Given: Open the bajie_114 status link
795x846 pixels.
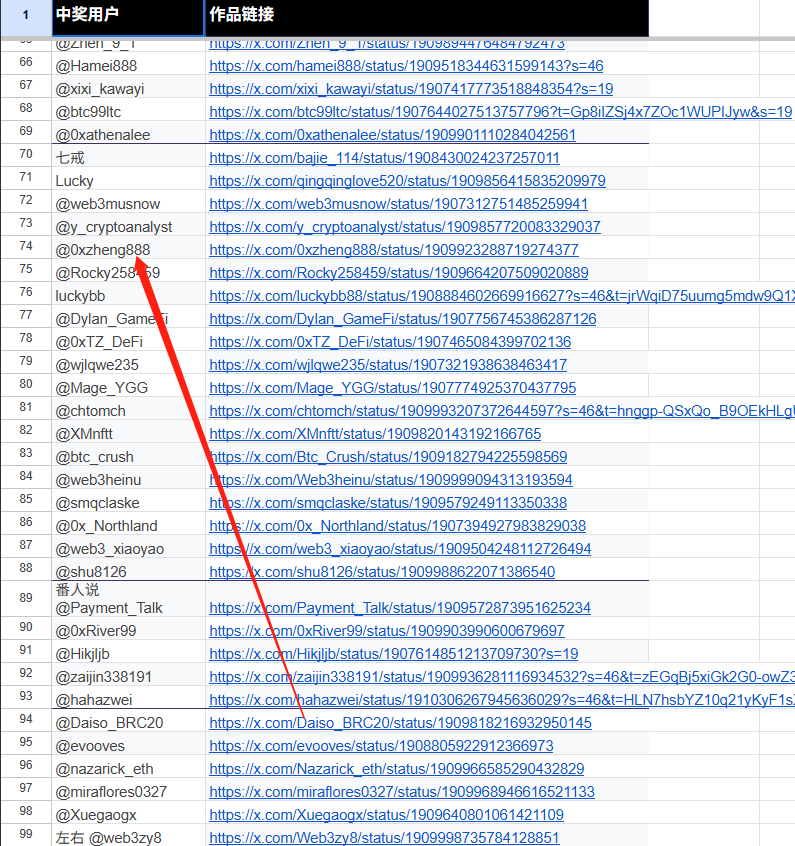Looking at the screenshot, I should click(384, 158).
